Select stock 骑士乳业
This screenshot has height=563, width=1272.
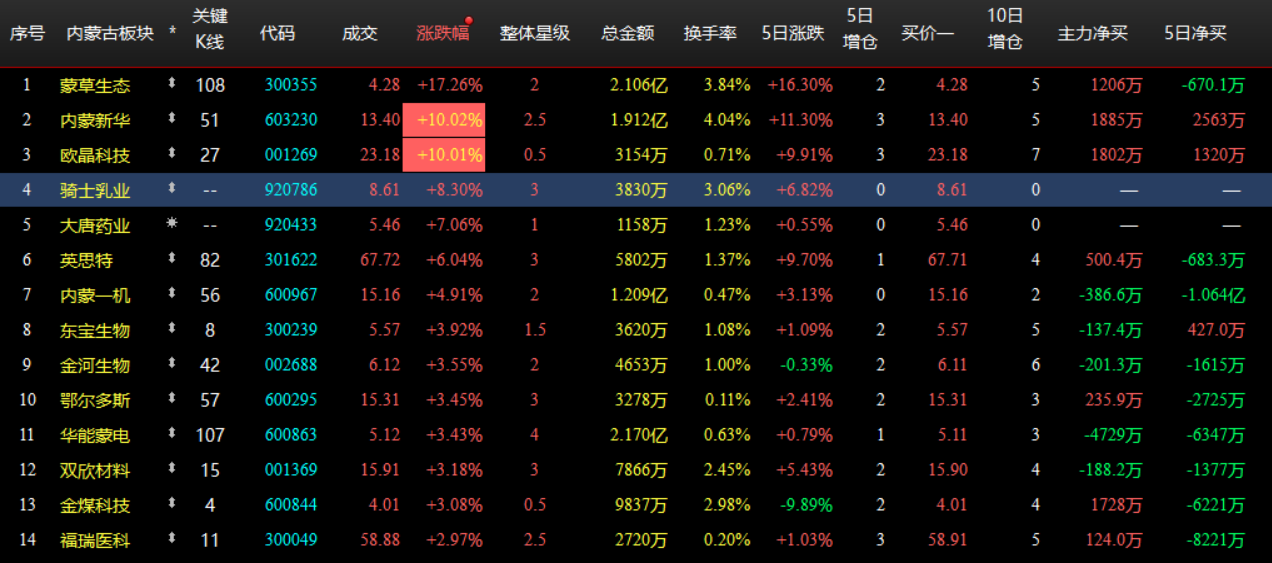coord(95,191)
